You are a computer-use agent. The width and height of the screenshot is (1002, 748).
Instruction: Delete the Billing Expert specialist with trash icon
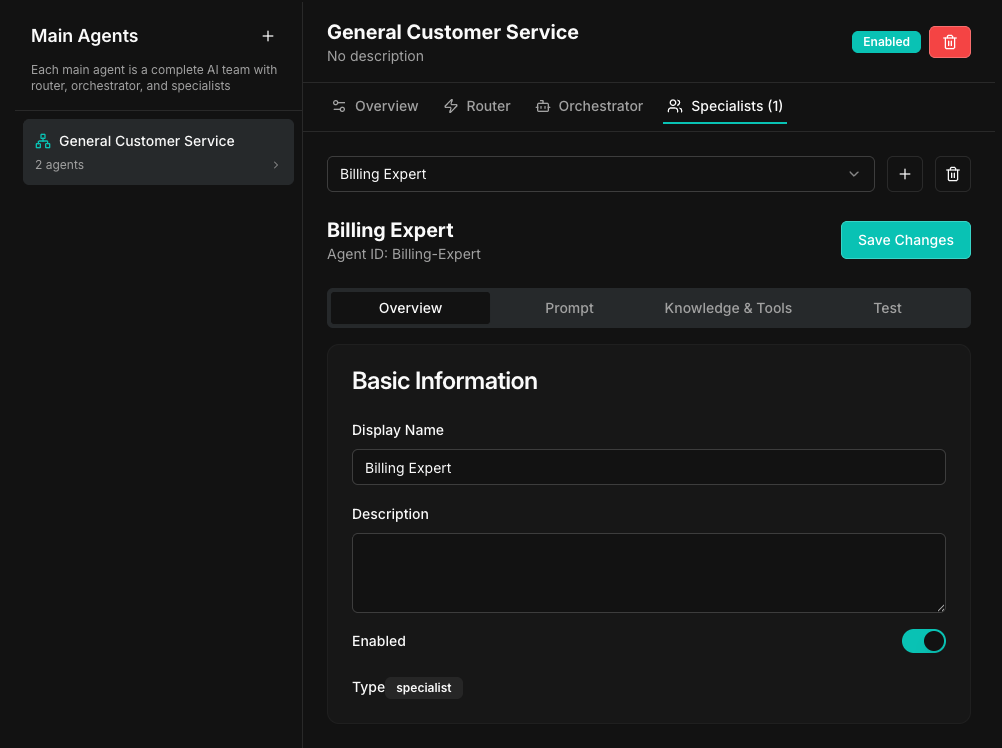952,174
